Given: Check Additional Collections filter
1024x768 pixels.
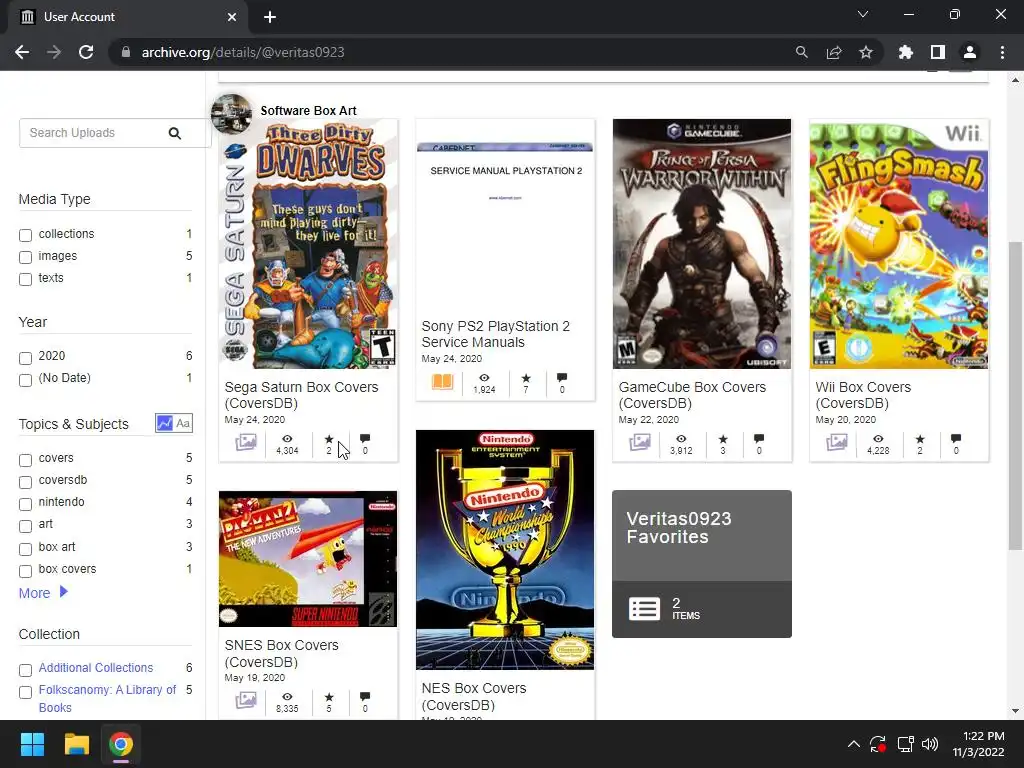Looking at the screenshot, I should [25, 670].
